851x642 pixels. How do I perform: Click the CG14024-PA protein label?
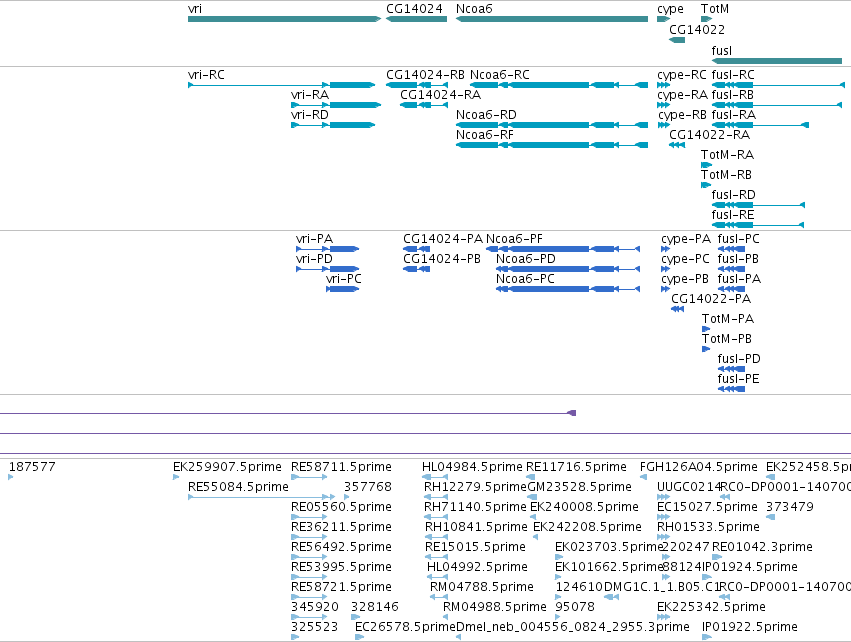(443, 239)
